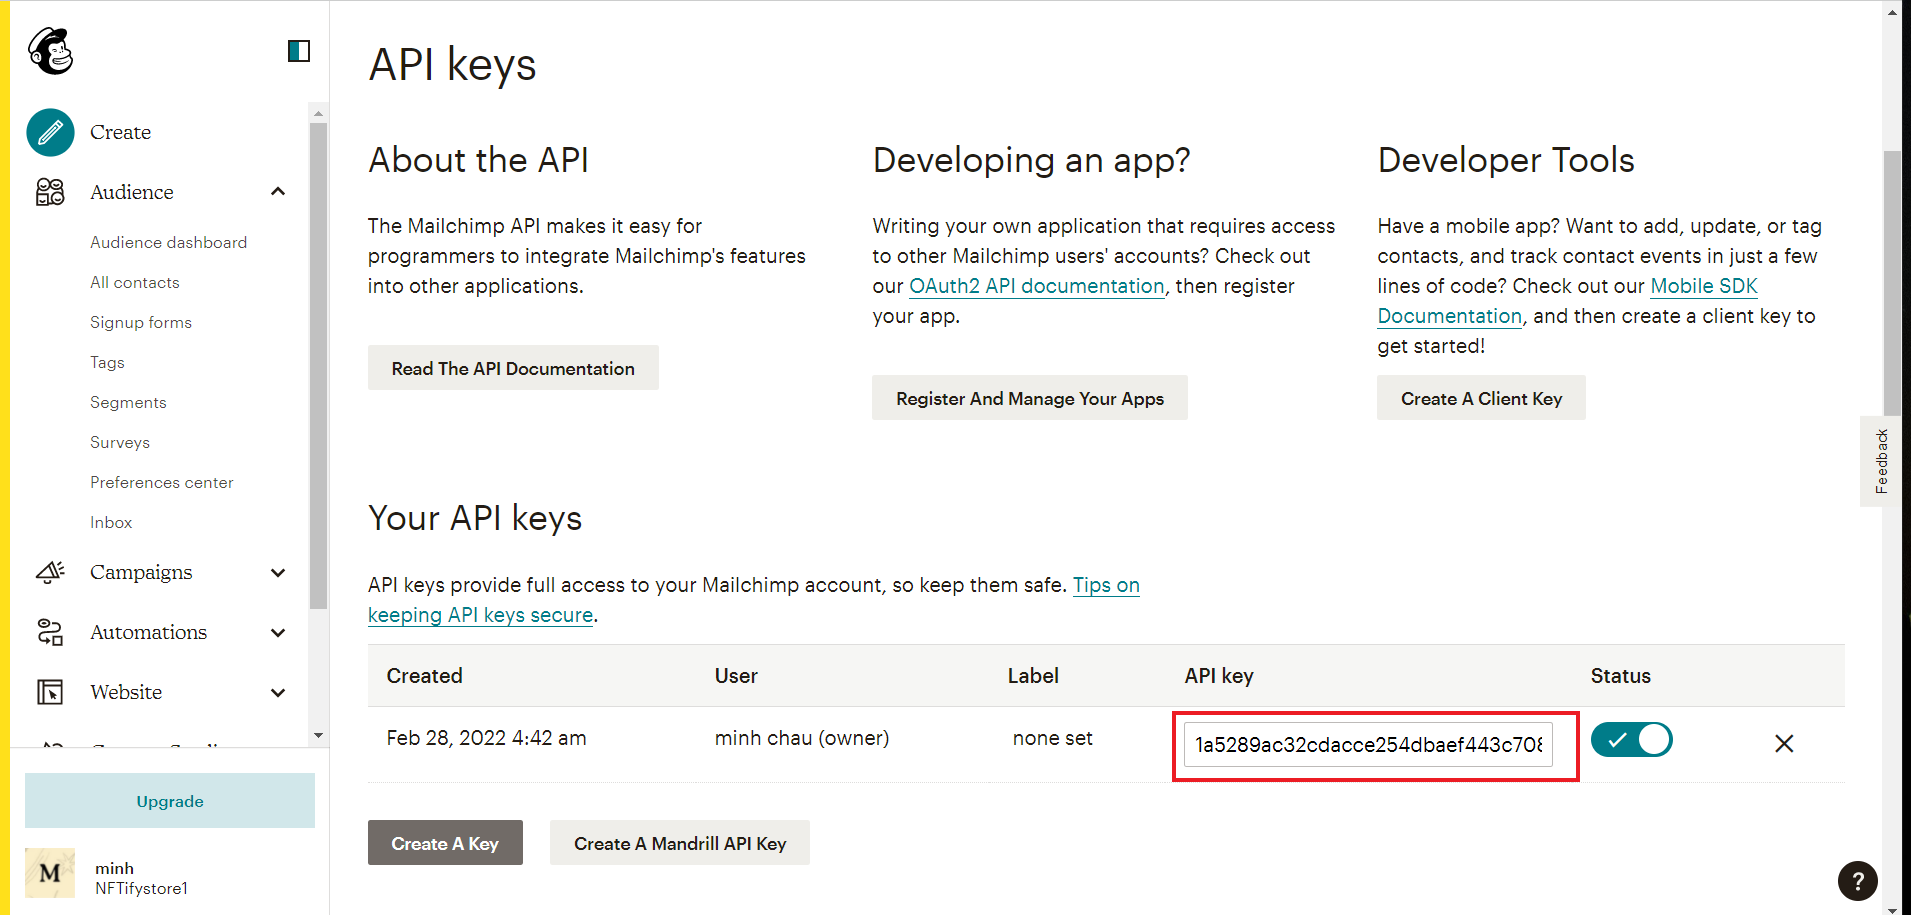Click the main page vertical scrollbar

click(1892, 282)
